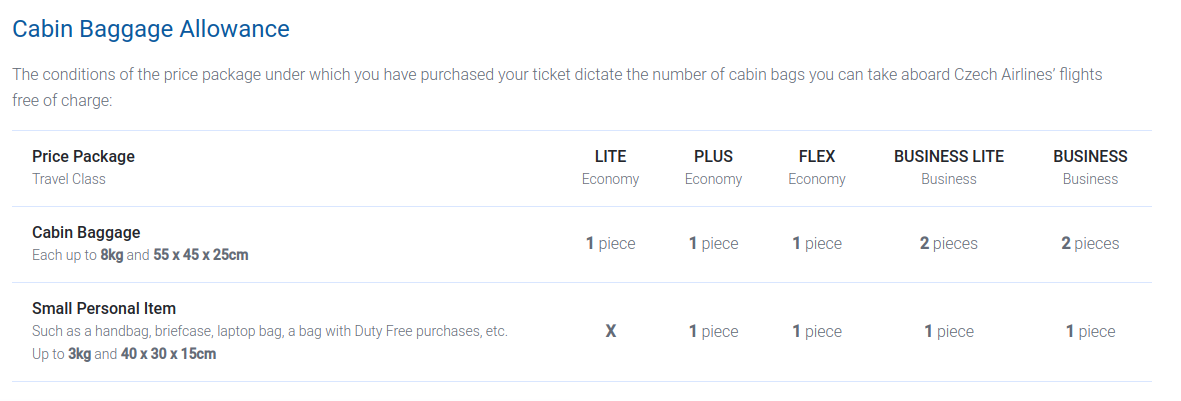Image resolution: width=1181 pixels, height=401 pixels.
Task: Click Cabin Baggage value for FLEX package
Action: click(817, 243)
